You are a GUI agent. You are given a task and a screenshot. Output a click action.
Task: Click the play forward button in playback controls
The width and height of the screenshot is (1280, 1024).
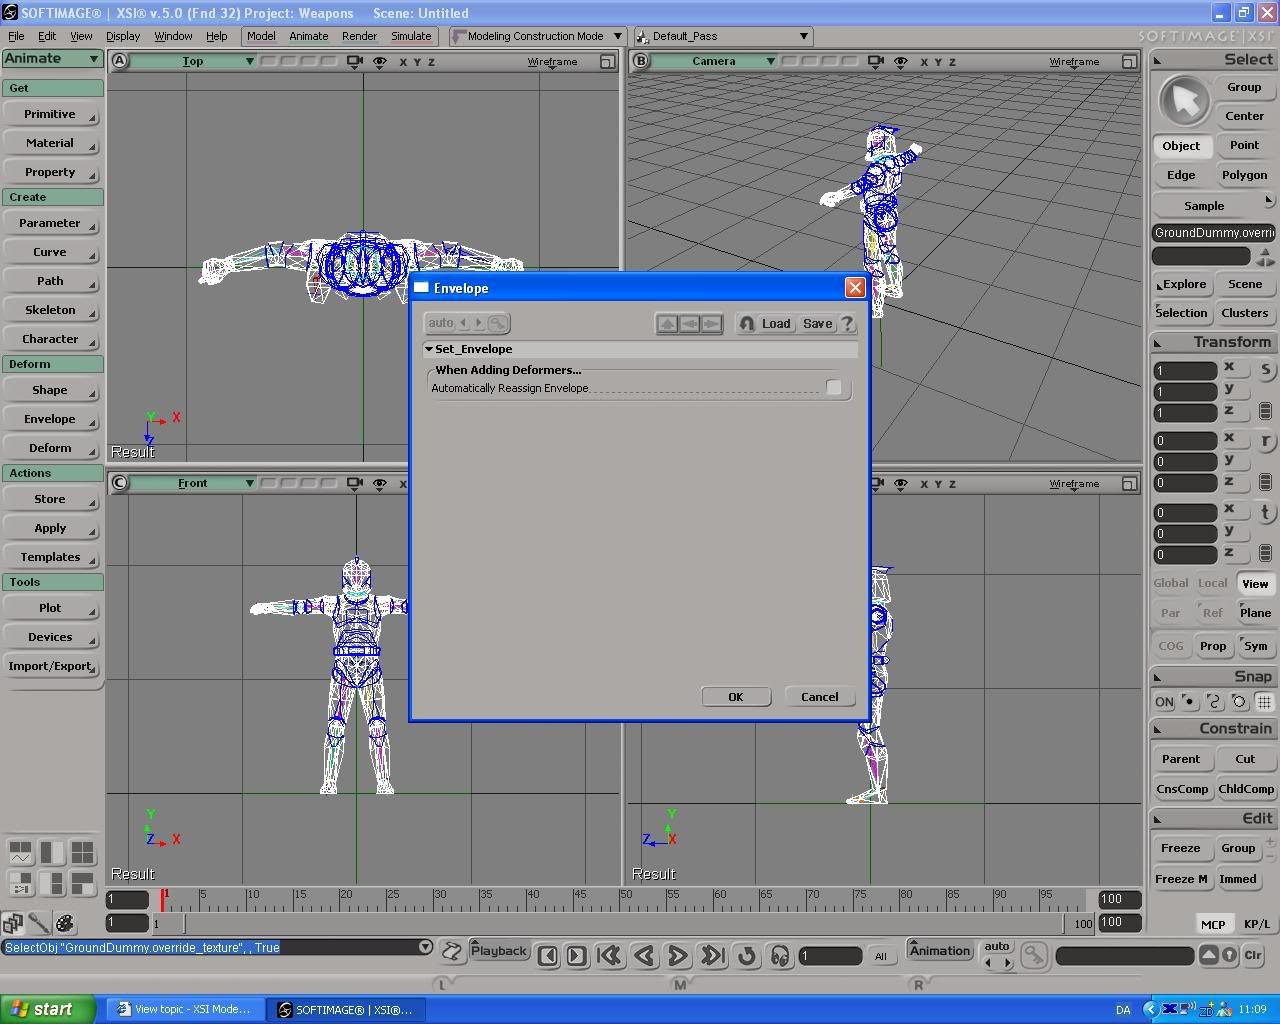677,956
